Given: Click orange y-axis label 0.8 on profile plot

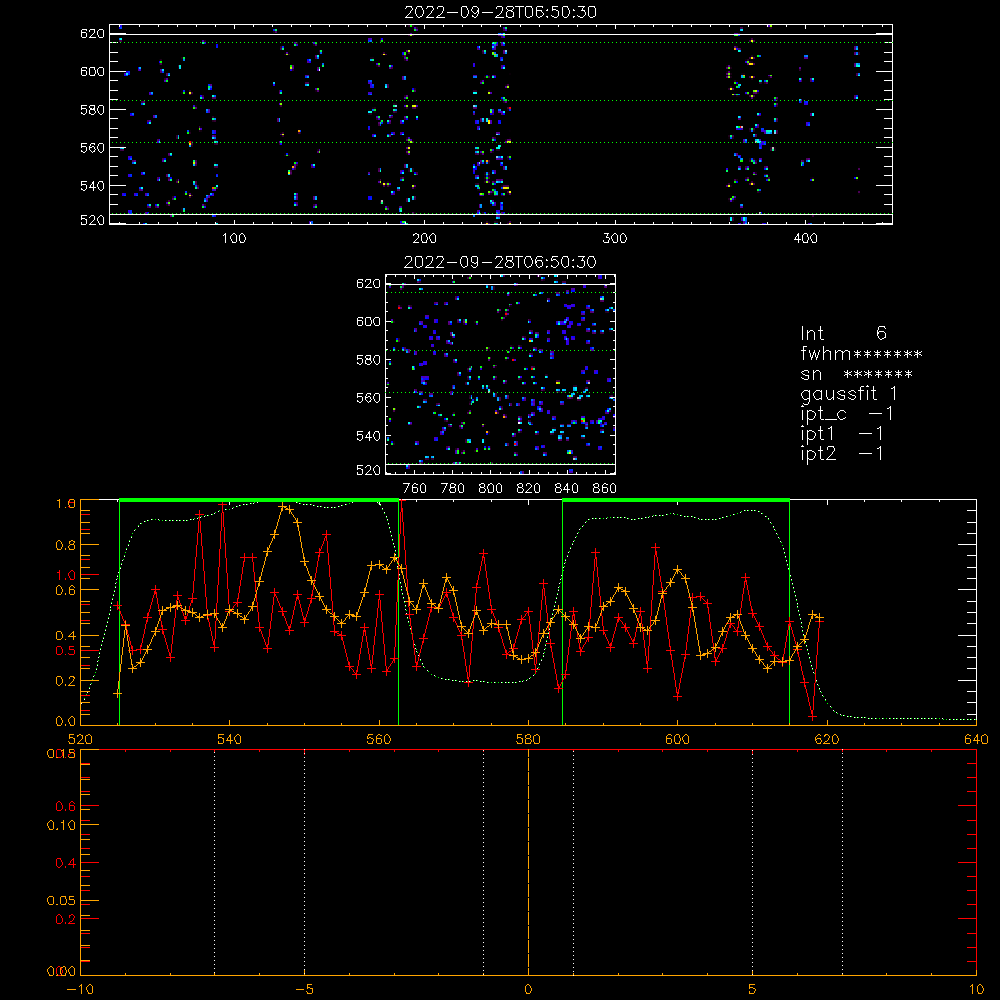Looking at the screenshot, I should [x=66, y=545].
